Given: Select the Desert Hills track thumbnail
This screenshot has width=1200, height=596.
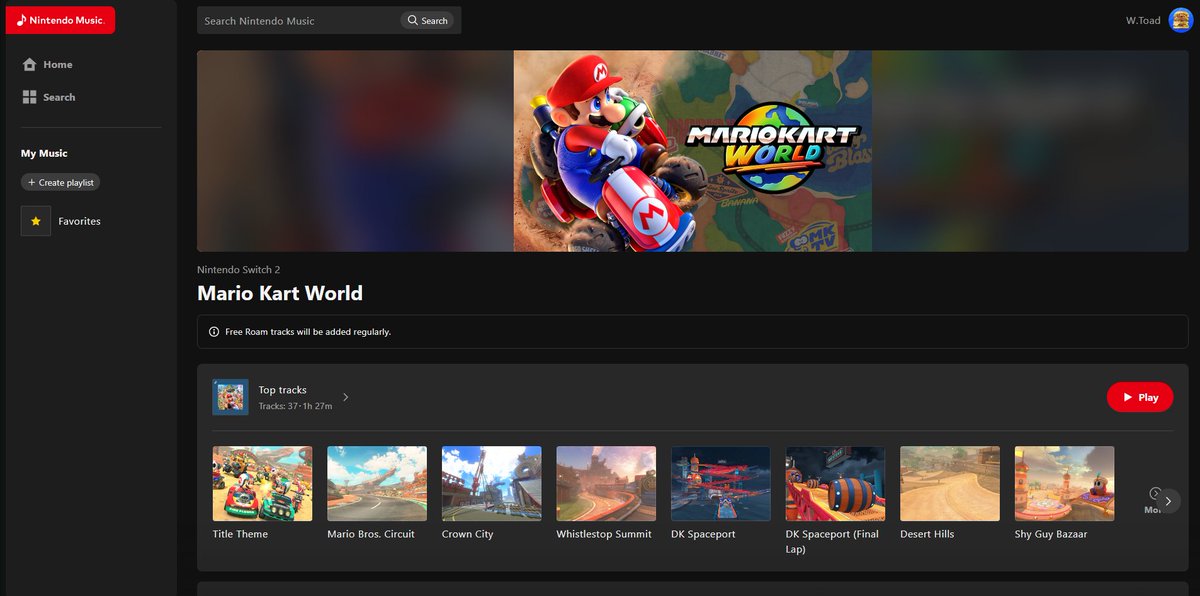Looking at the screenshot, I should [950, 483].
